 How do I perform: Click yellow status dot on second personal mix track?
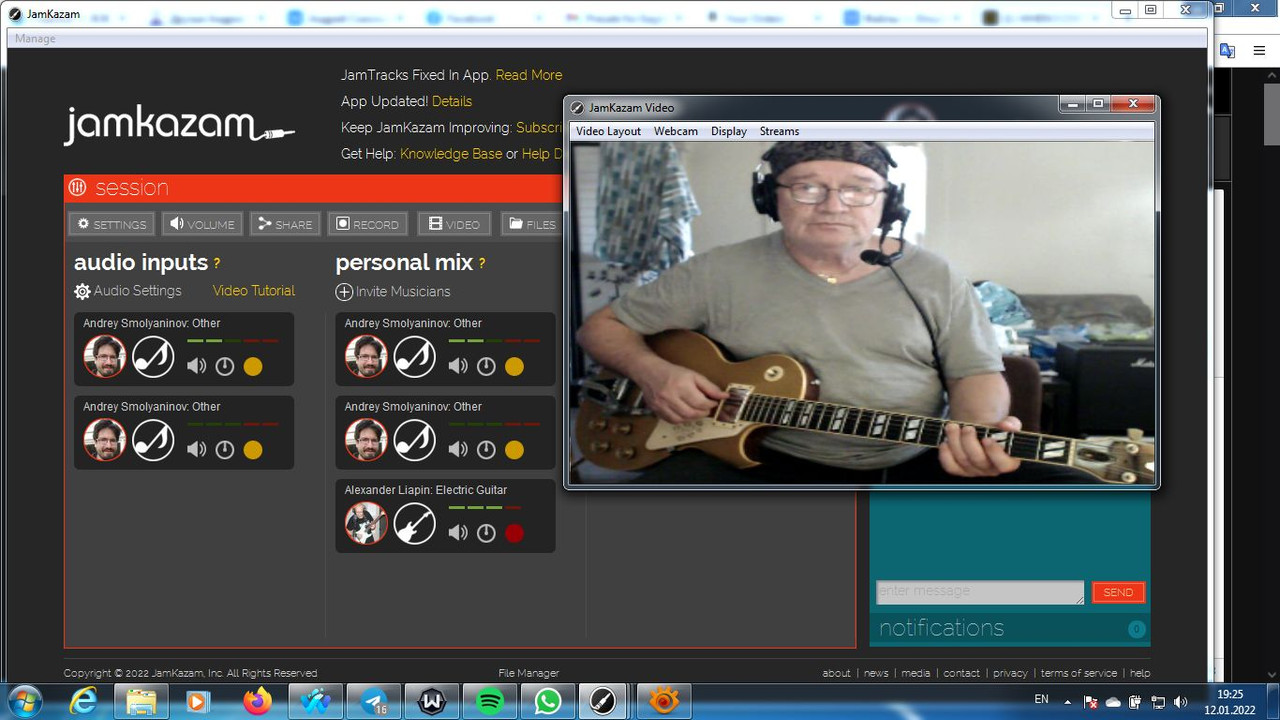pos(514,450)
